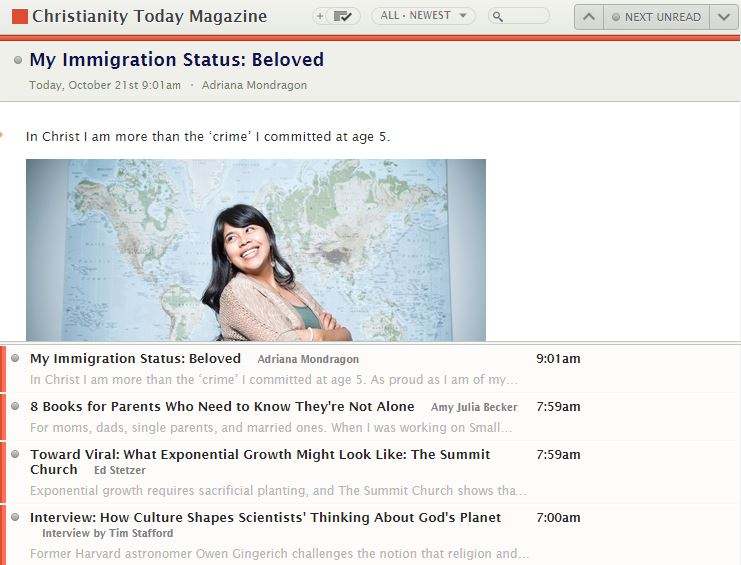Select My Immigration Status: Beloved in story list
Image resolution: width=741 pixels, height=565 pixels.
click(x=135, y=359)
